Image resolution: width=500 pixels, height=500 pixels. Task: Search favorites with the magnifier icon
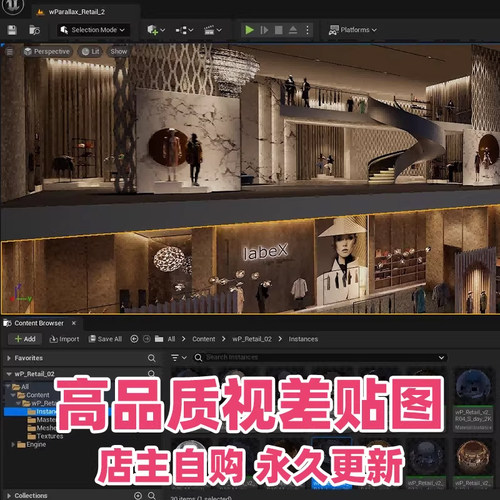[x=152, y=358]
